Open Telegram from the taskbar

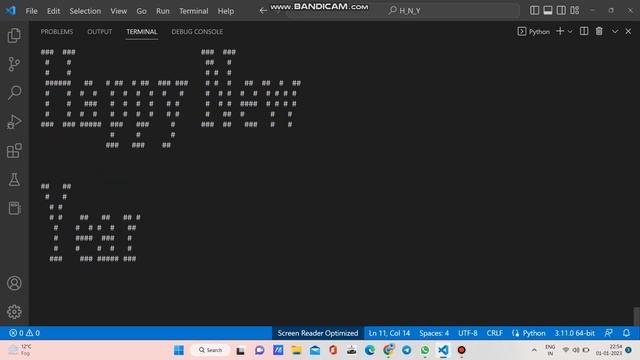407,350
